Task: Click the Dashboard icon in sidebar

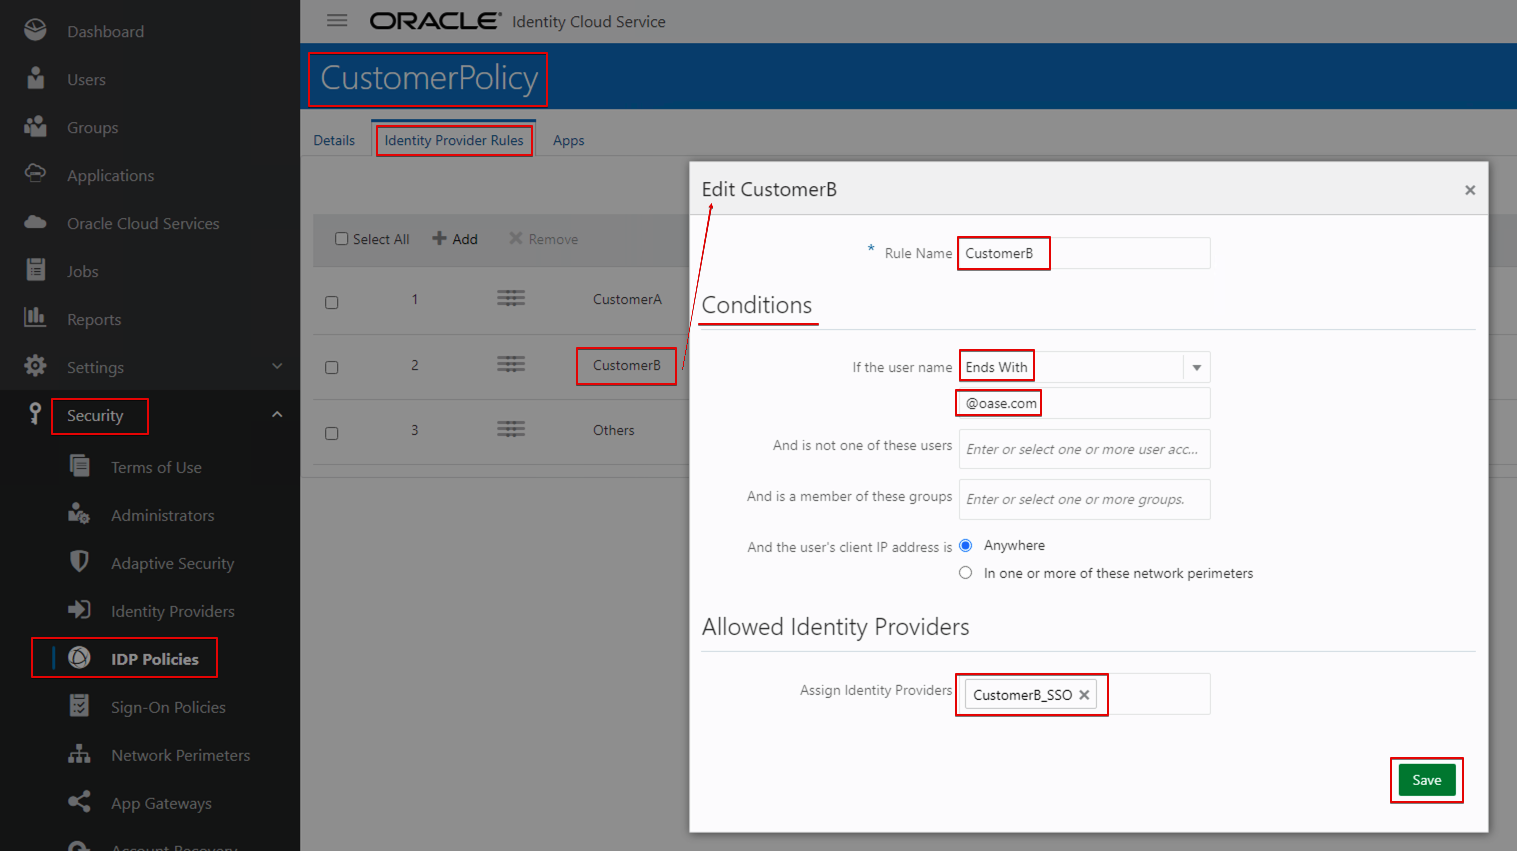Action: click(x=35, y=30)
